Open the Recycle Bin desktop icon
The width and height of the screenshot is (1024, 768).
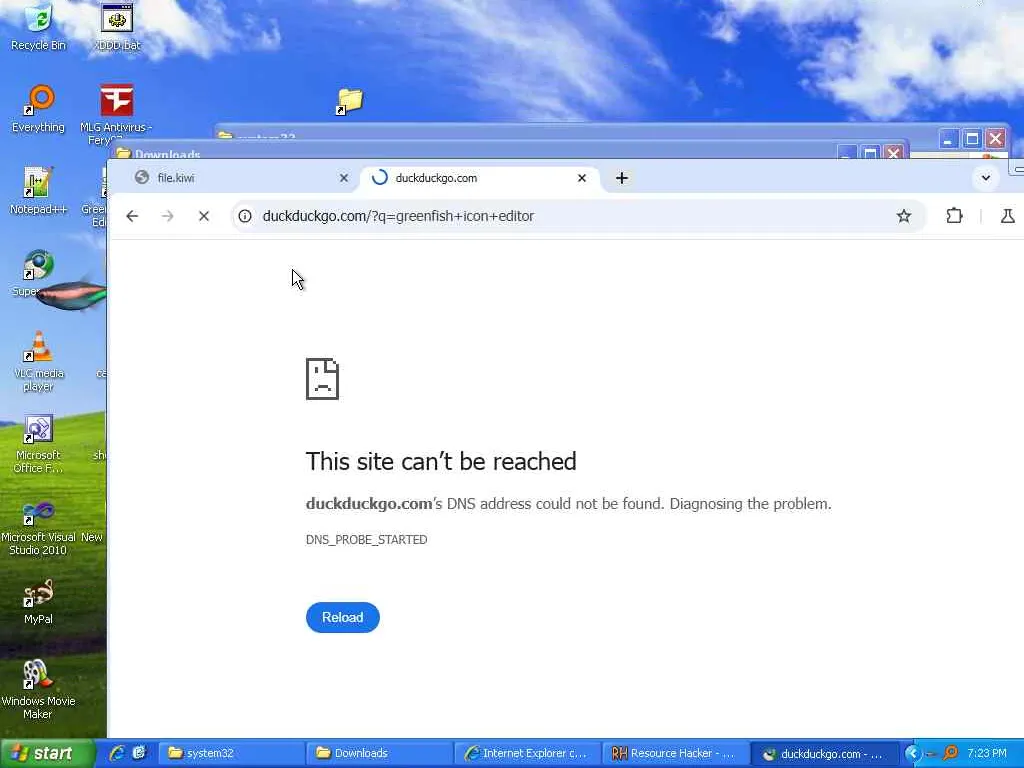pyautogui.click(x=39, y=26)
